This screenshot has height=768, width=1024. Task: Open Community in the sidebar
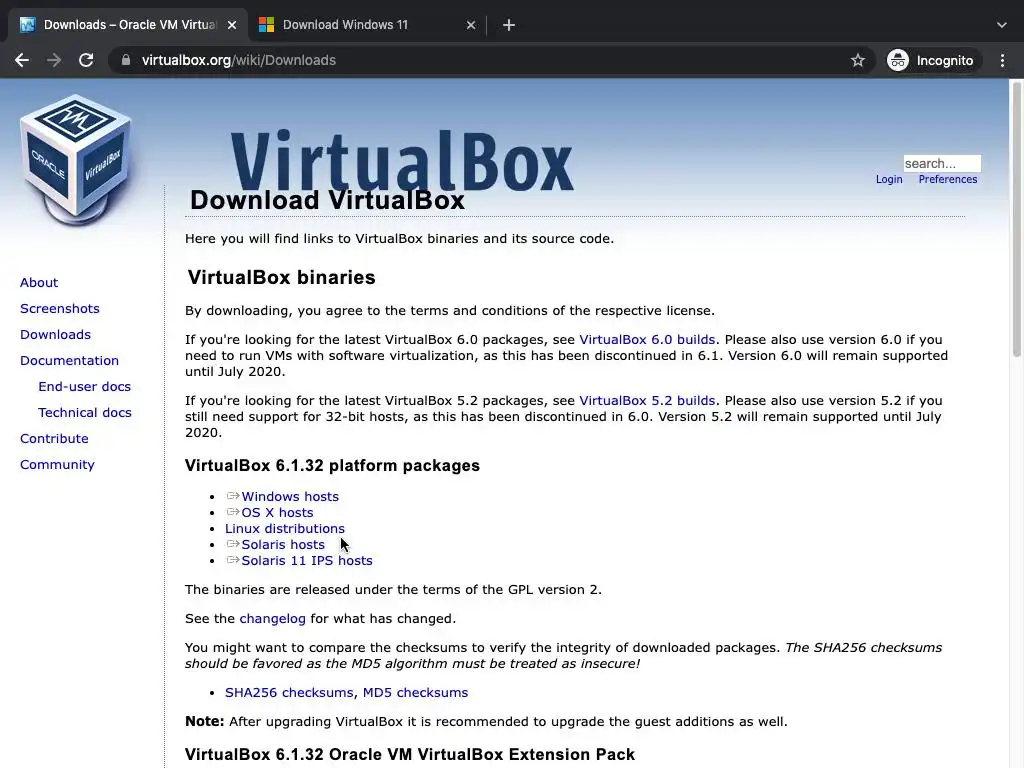(57, 465)
